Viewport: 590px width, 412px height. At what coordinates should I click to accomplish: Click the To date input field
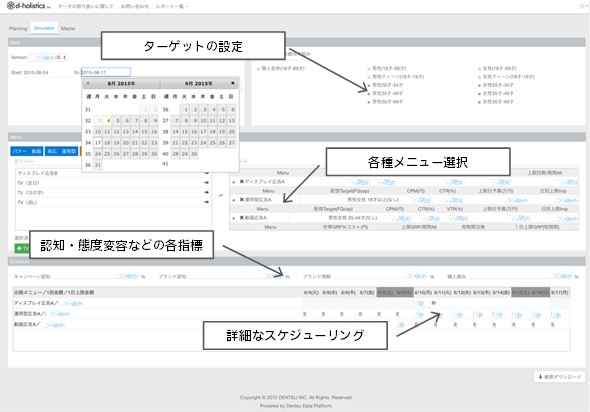point(106,72)
